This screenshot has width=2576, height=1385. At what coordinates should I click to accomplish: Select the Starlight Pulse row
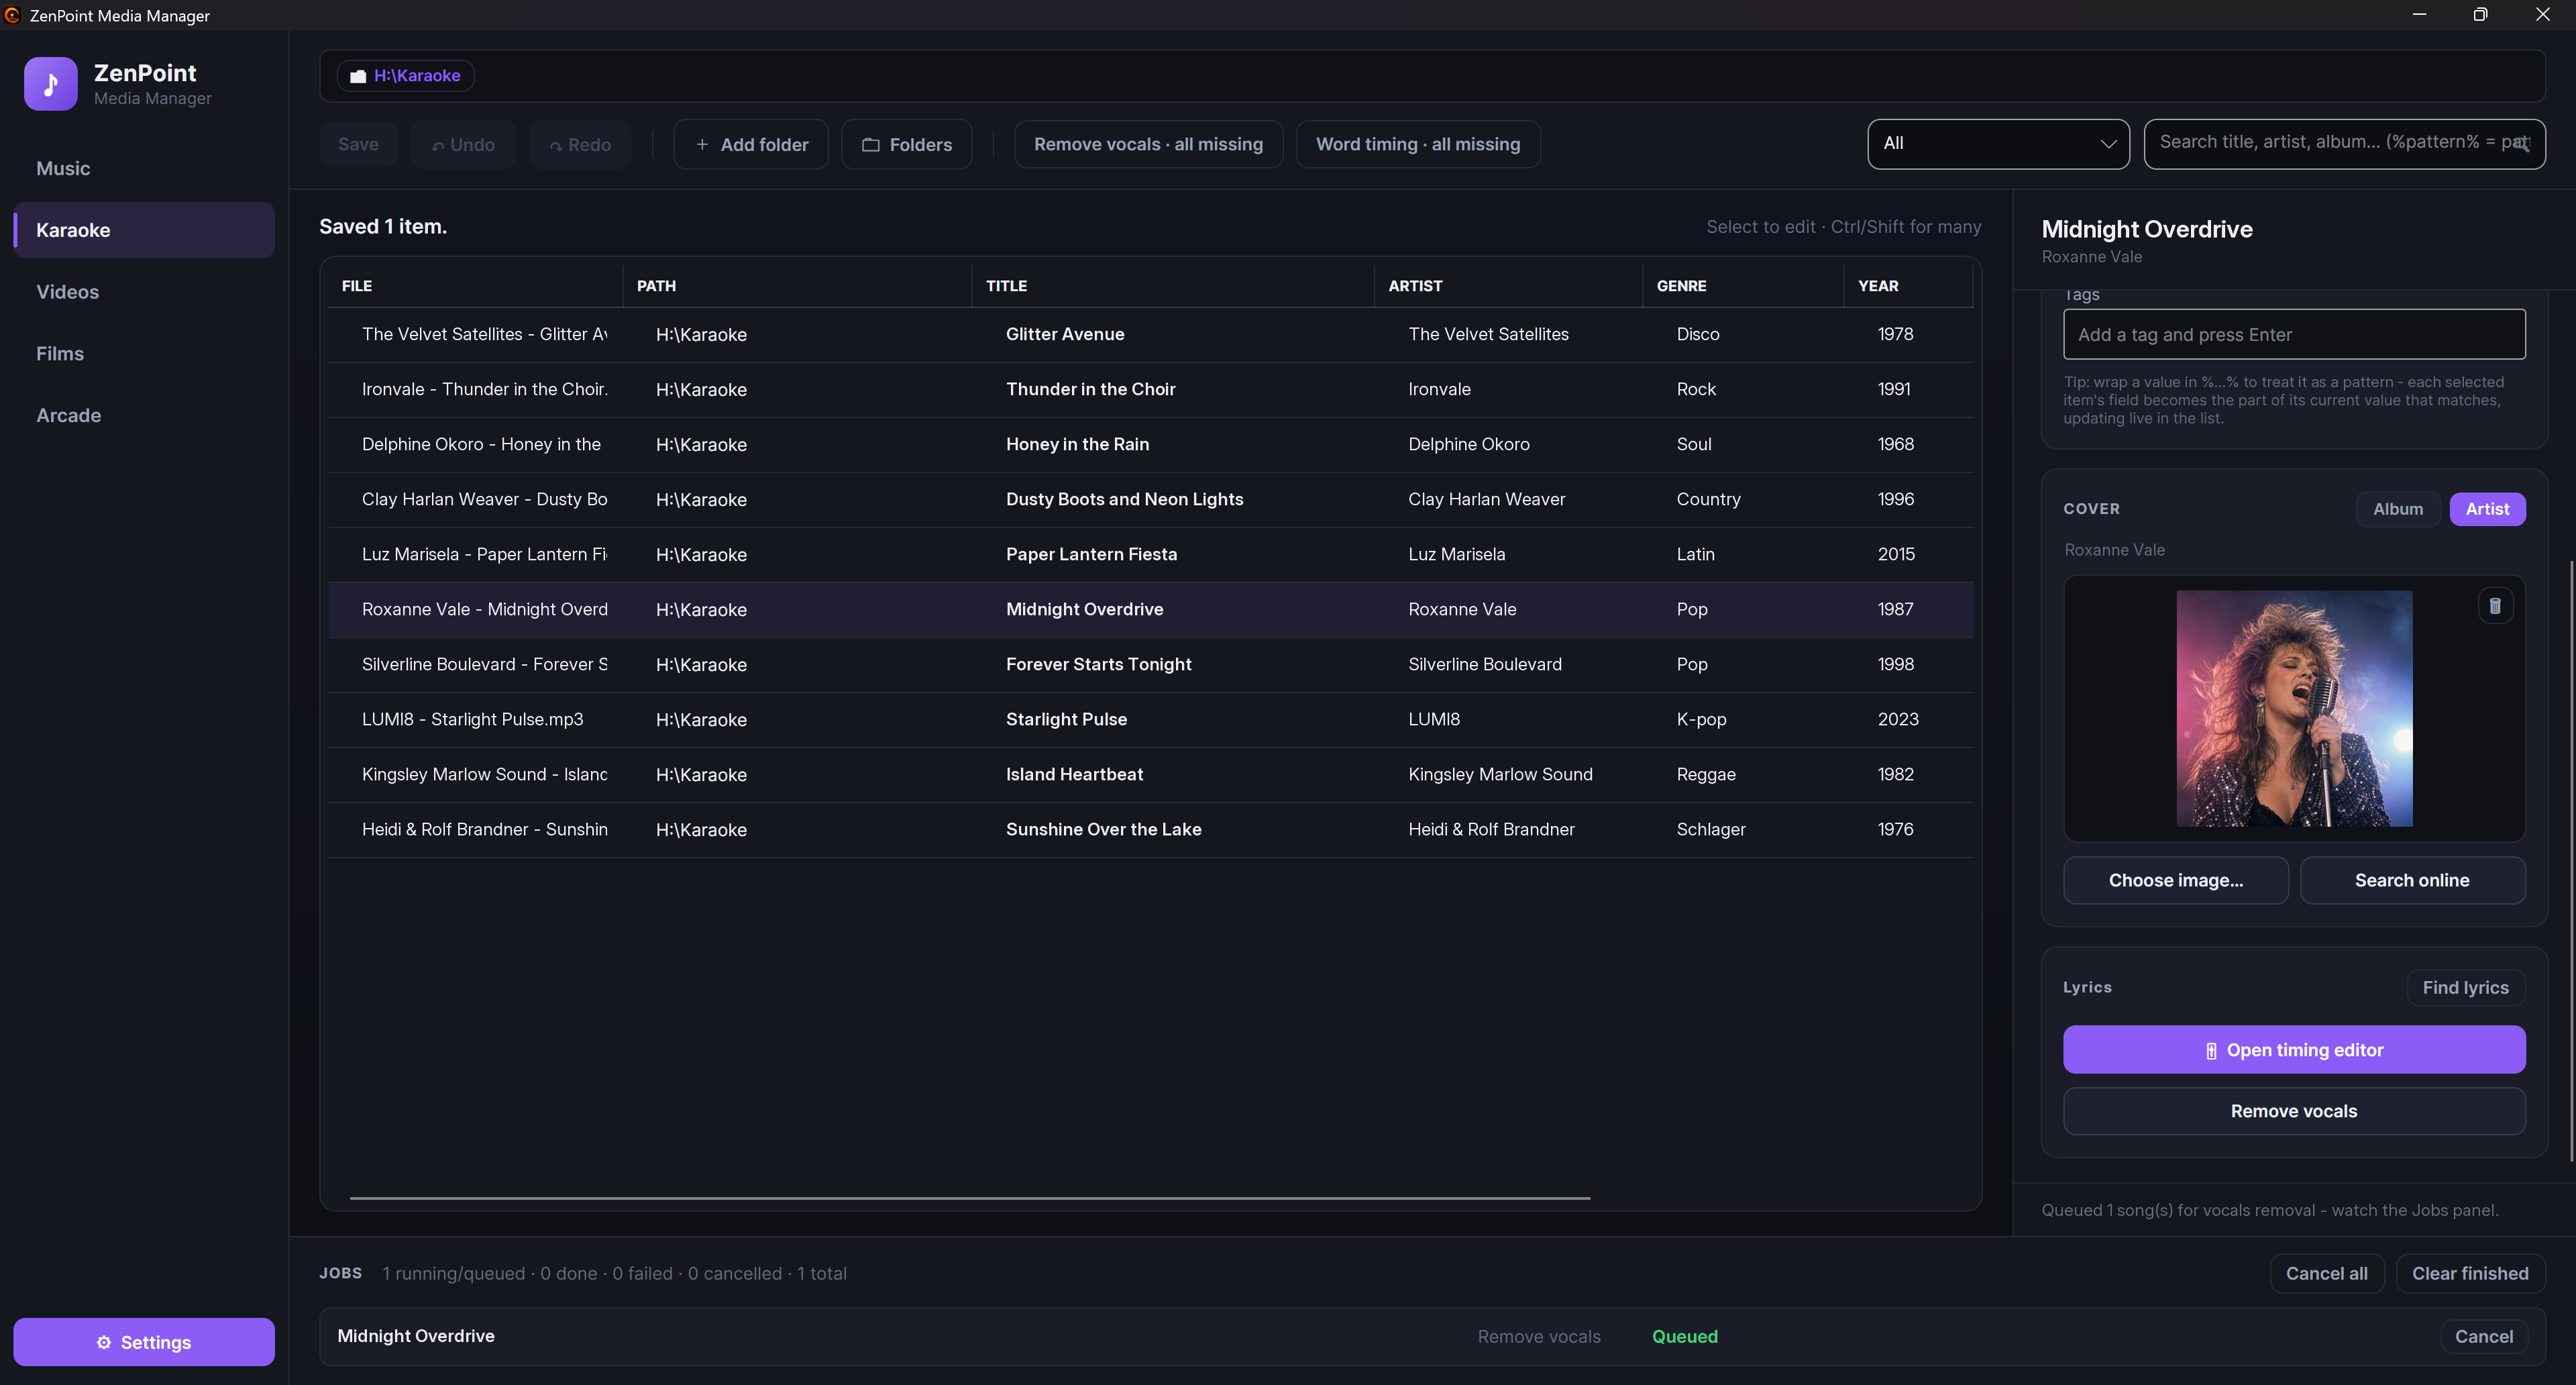[1150, 720]
